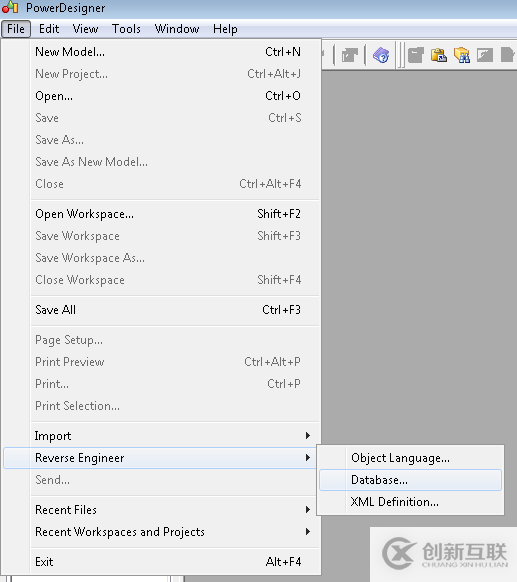Image resolution: width=517 pixels, height=582 pixels.
Task: Open the Tools menu
Action: point(126,29)
